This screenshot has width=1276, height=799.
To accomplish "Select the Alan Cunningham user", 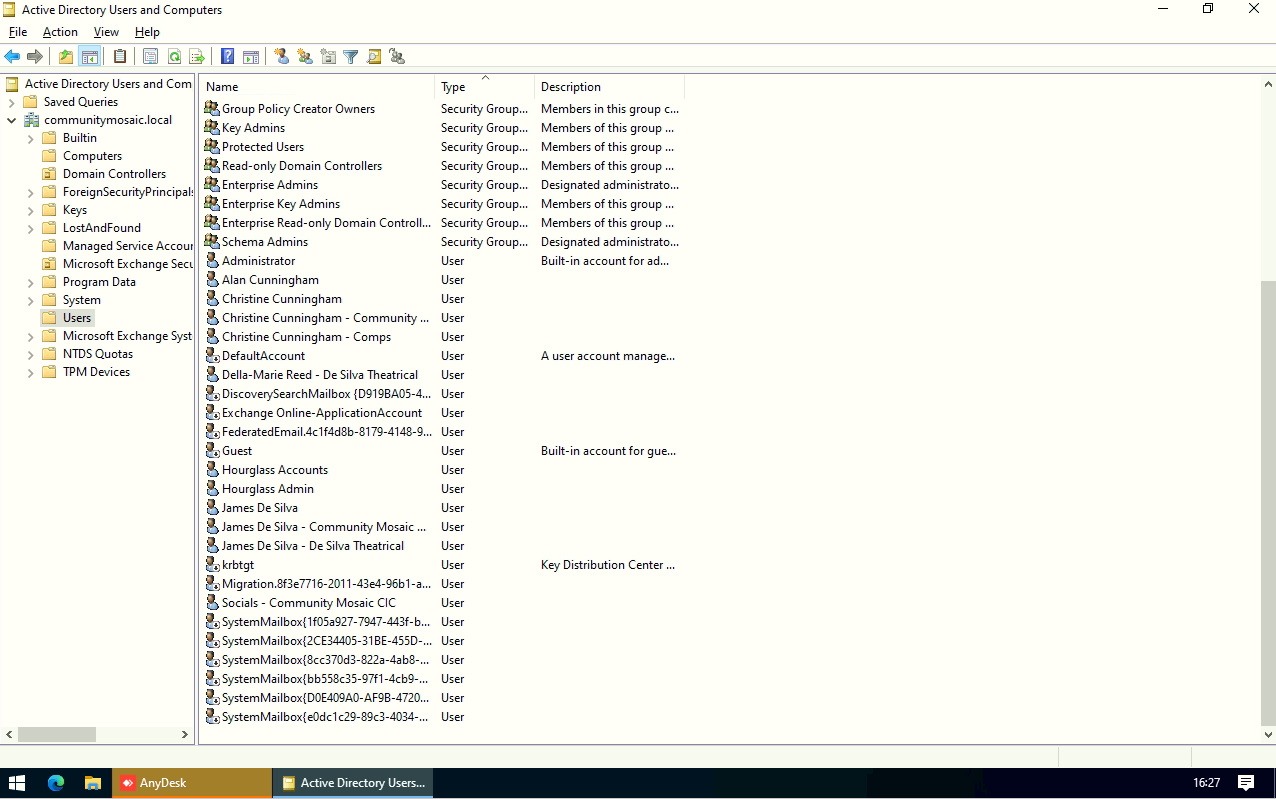I will [x=270, y=280].
